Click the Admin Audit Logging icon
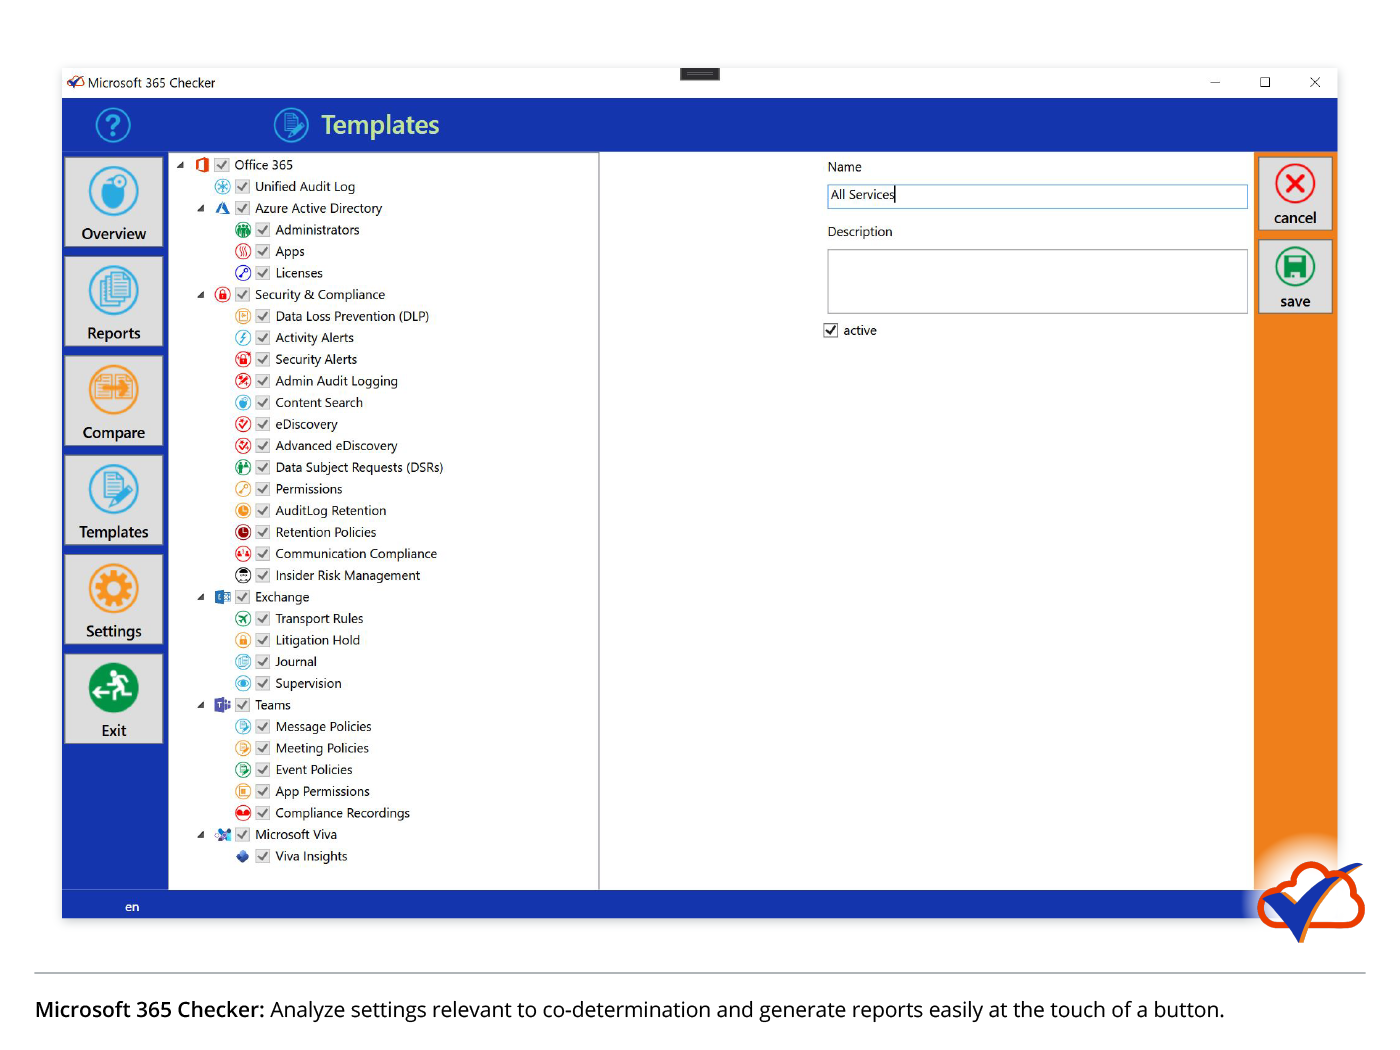Screen dimensions: 1400x1050 pos(243,381)
